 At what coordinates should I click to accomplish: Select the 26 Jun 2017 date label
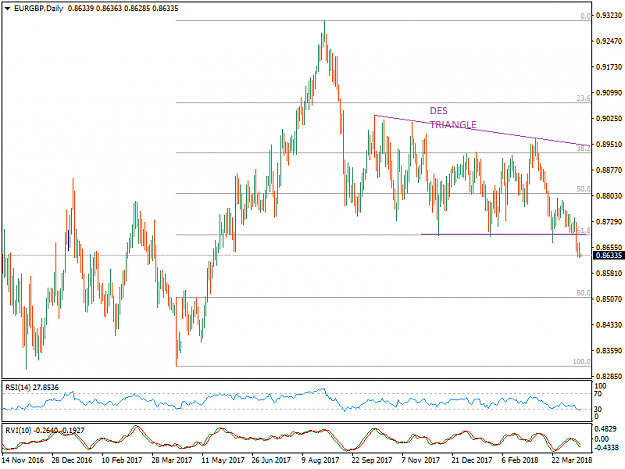click(x=271, y=460)
